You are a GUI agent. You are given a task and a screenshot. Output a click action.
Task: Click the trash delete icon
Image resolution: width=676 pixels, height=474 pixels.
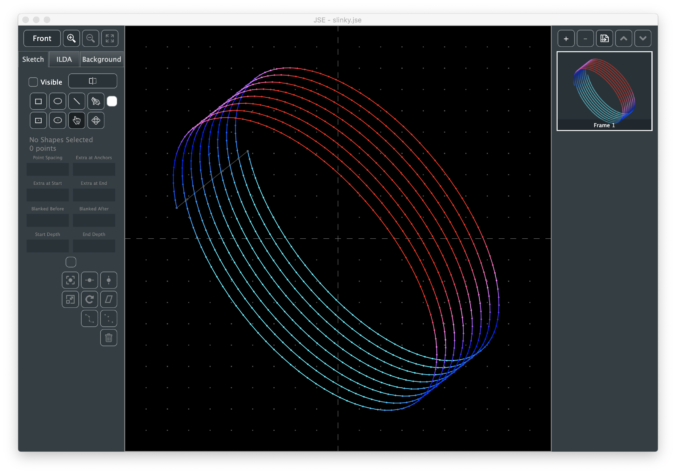point(108,338)
